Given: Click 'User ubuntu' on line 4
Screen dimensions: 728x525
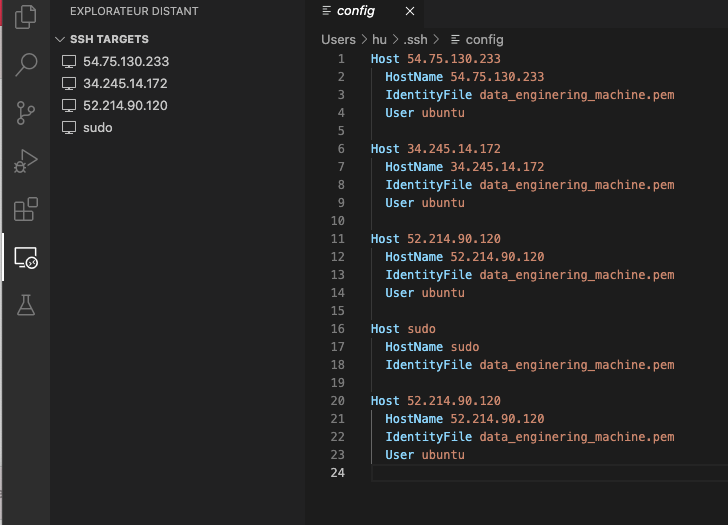Looking at the screenshot, I should pos(425,113).
